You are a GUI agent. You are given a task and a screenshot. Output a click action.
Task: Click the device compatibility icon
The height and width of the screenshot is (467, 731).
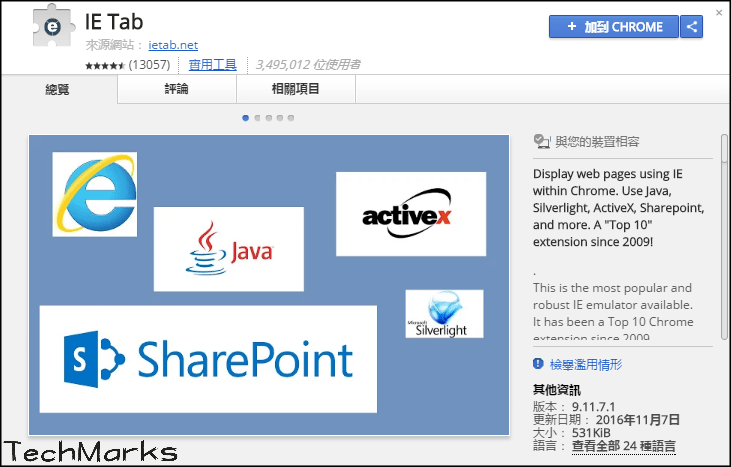tap(541, 141)
